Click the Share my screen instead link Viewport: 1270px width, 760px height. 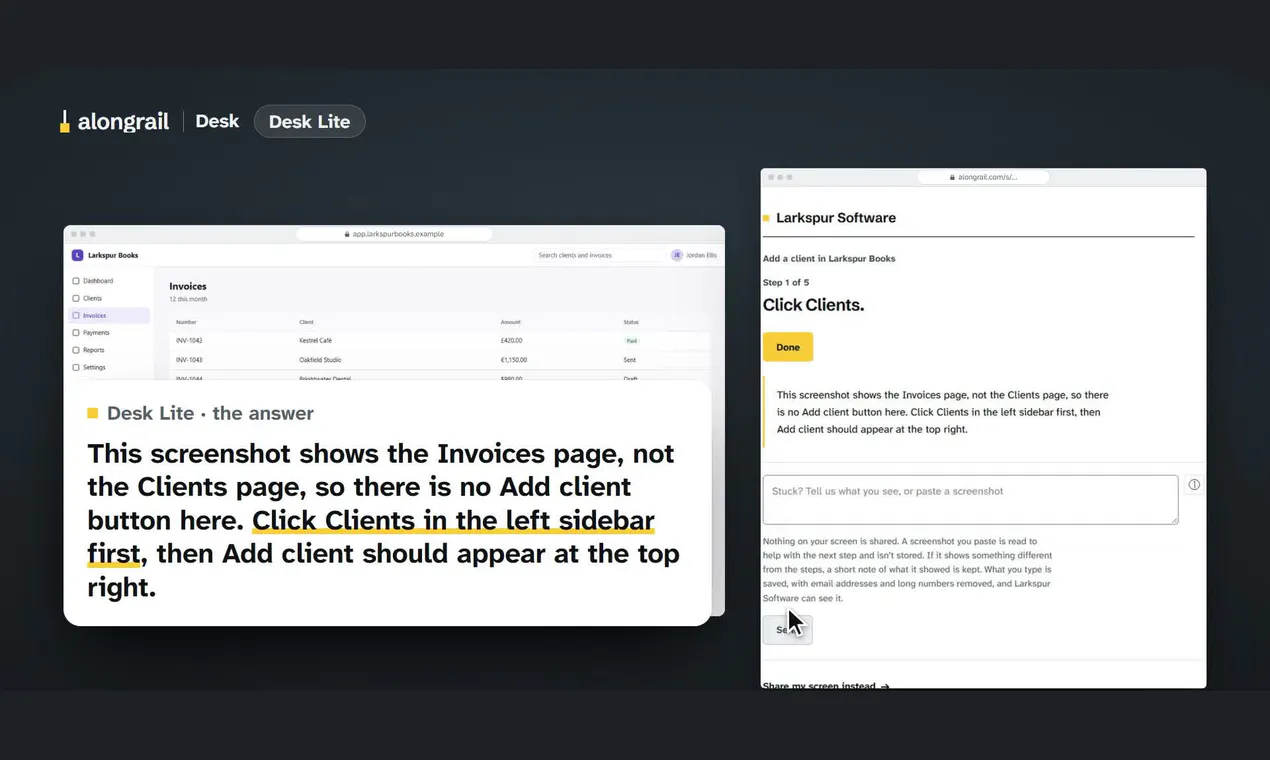coord(825,686)
